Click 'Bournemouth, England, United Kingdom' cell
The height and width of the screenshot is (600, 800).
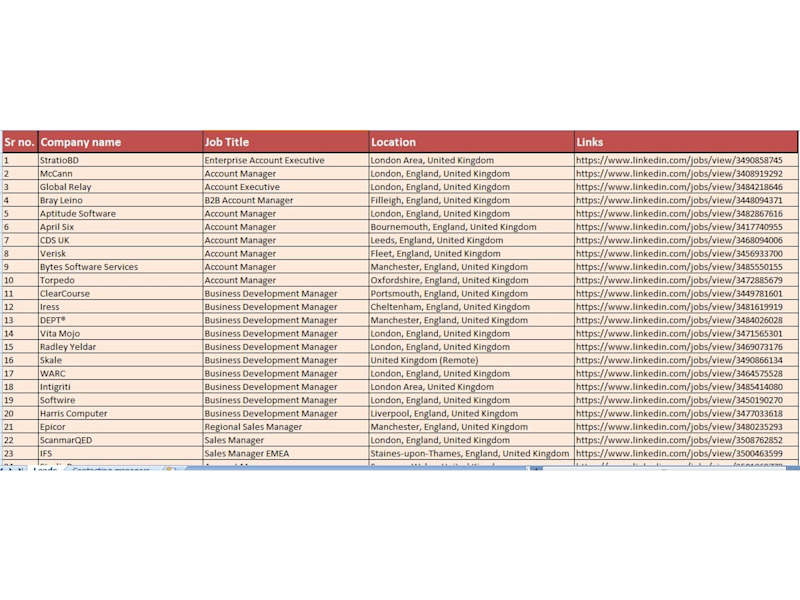[x=471, y=227]
